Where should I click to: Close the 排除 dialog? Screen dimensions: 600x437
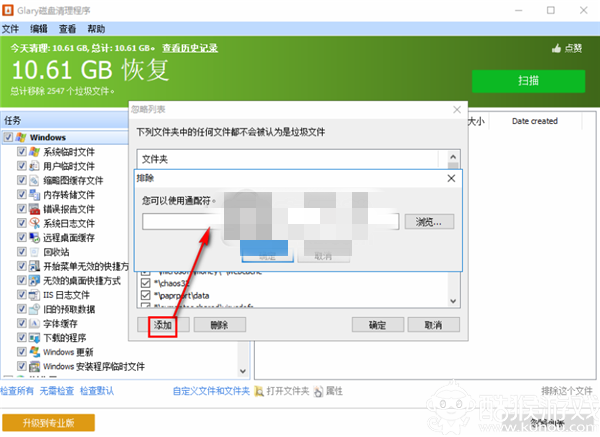pos(452,178)
